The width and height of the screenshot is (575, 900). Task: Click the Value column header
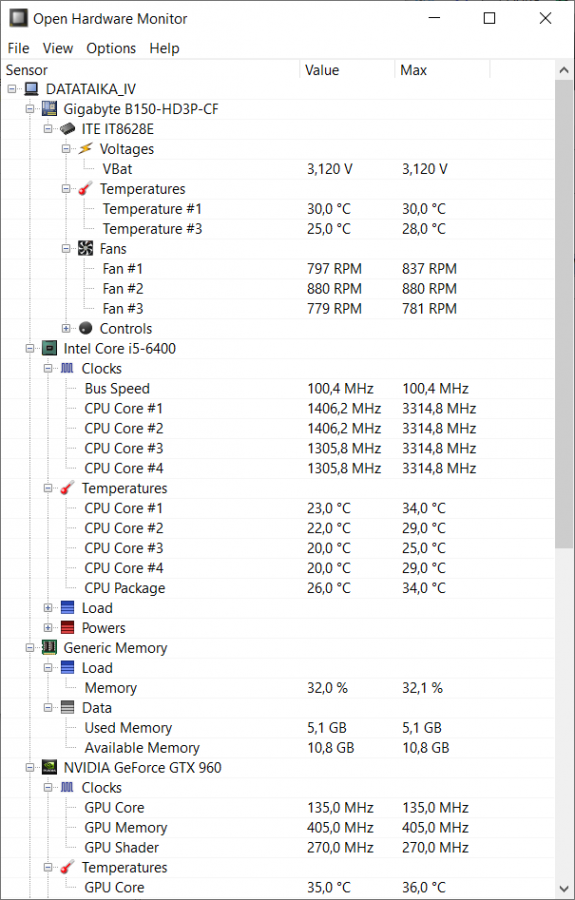coord(347,70)
